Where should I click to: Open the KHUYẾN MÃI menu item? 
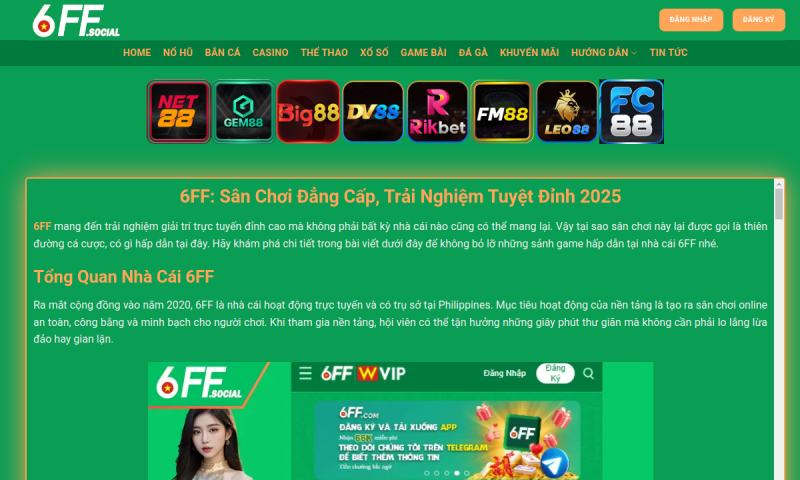(x=529, y=53)
